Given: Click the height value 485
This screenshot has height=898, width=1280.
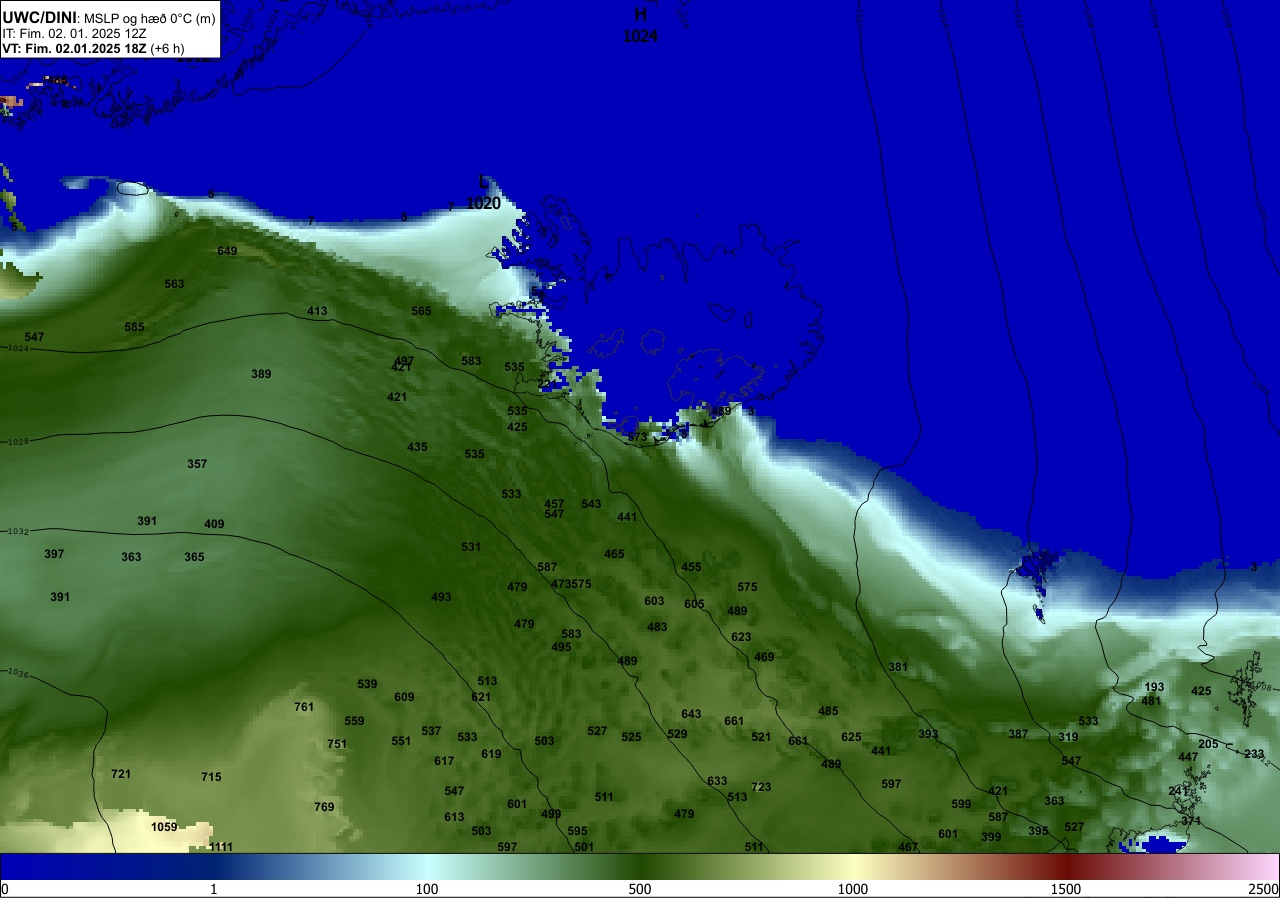Looking at the screenshot, I should [828, 711].
